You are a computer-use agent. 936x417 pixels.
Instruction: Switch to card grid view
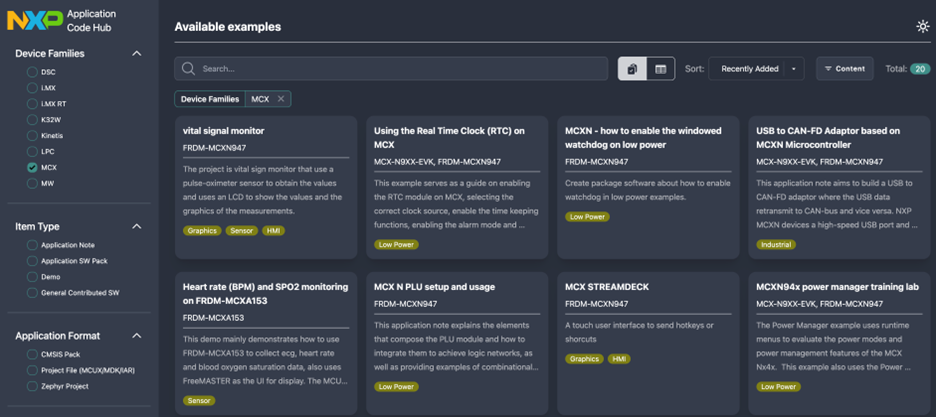(632, 69)
